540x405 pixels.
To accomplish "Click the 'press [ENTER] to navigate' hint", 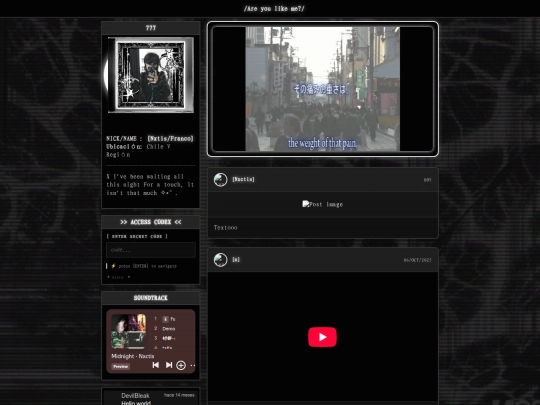I will 147,266.
